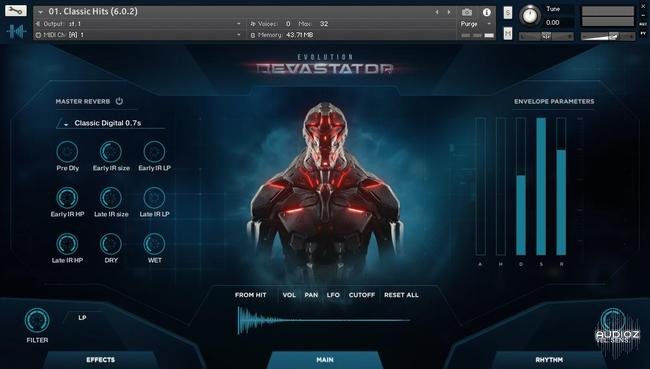Click the PAN button

coord(311,295)
